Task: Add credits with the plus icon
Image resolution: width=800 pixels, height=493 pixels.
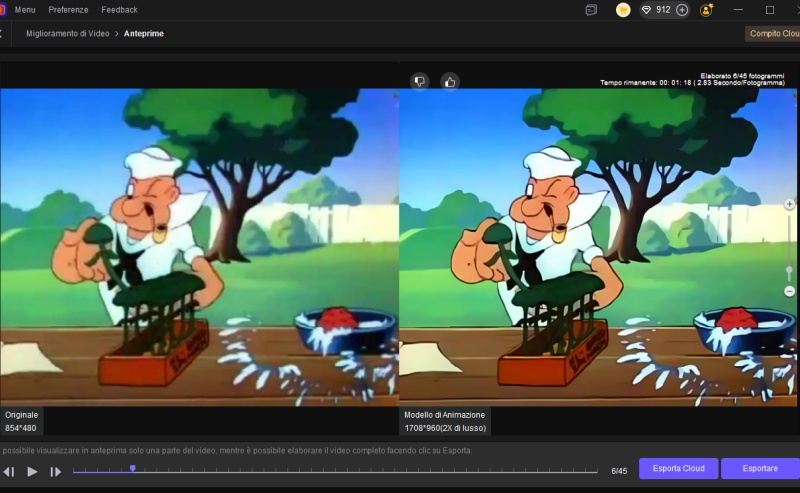Action: (x=682, y=10)
